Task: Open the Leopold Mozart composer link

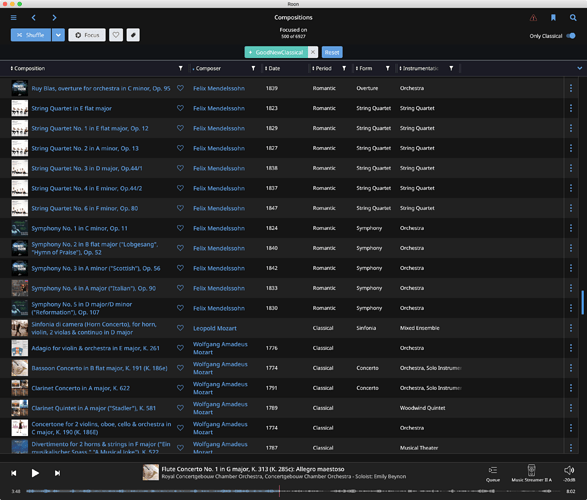Action: pos(215,328)
